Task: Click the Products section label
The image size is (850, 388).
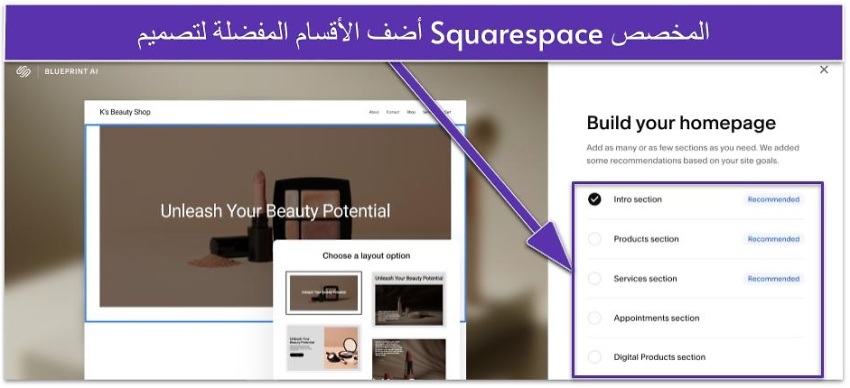Action: point(646,239)
